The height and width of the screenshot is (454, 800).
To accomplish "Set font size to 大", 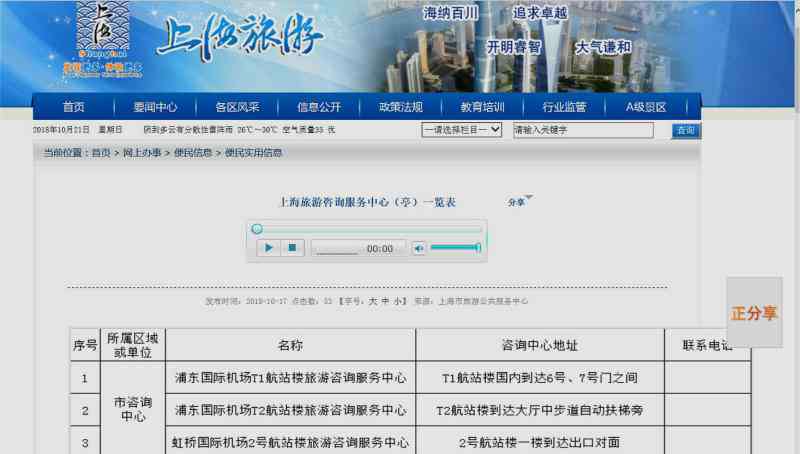I will click(x=373, y=301).
